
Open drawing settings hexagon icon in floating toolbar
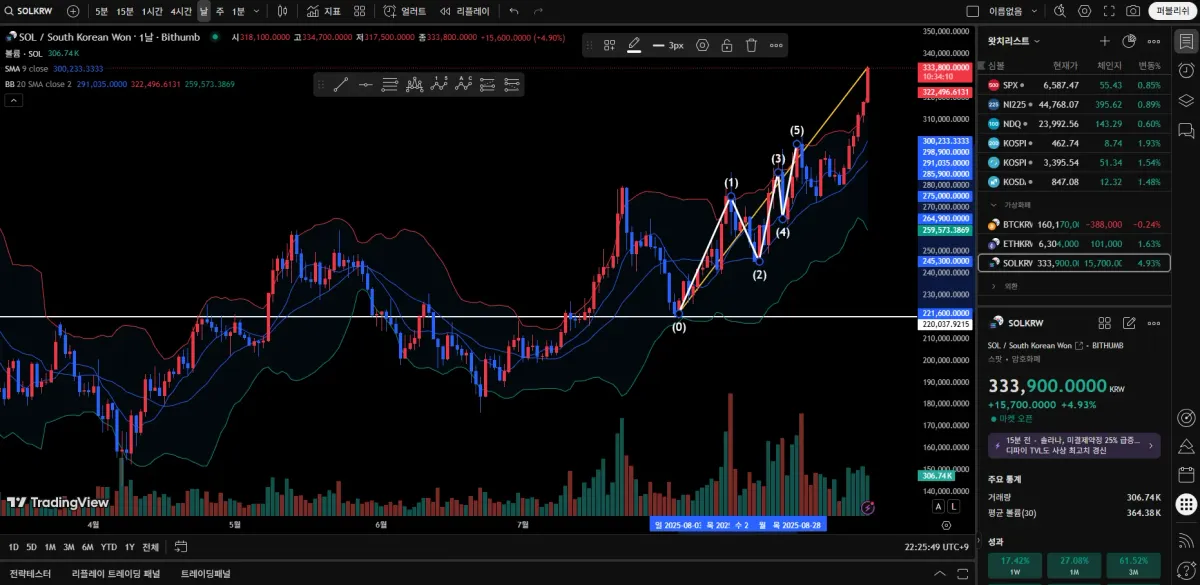702,45
